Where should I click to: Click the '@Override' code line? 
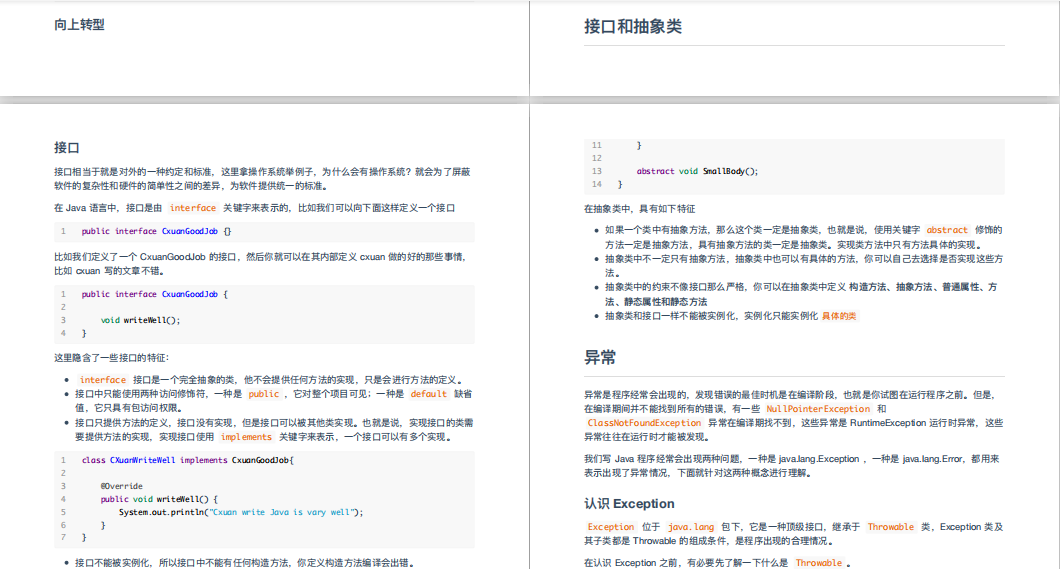[x=122, y=486]
